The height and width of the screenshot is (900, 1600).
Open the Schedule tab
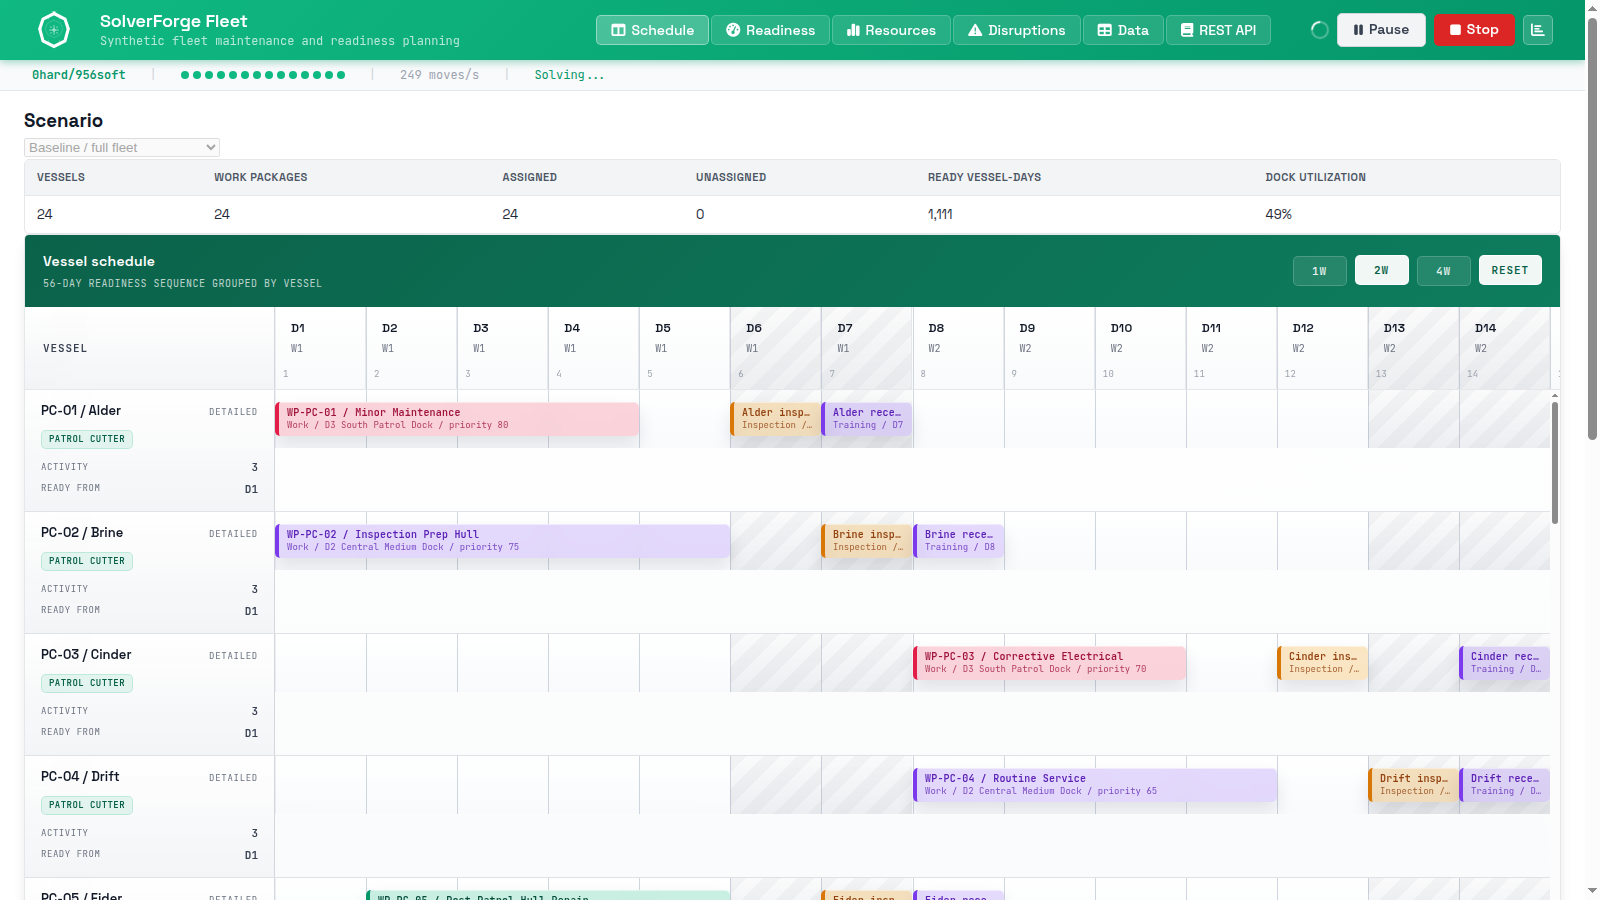(652, 30)
